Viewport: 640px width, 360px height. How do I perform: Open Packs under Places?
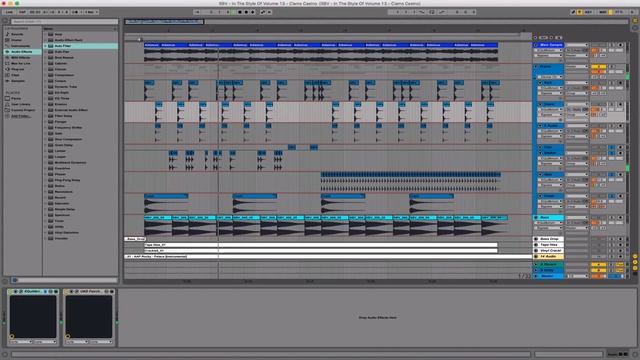(22, 98)
